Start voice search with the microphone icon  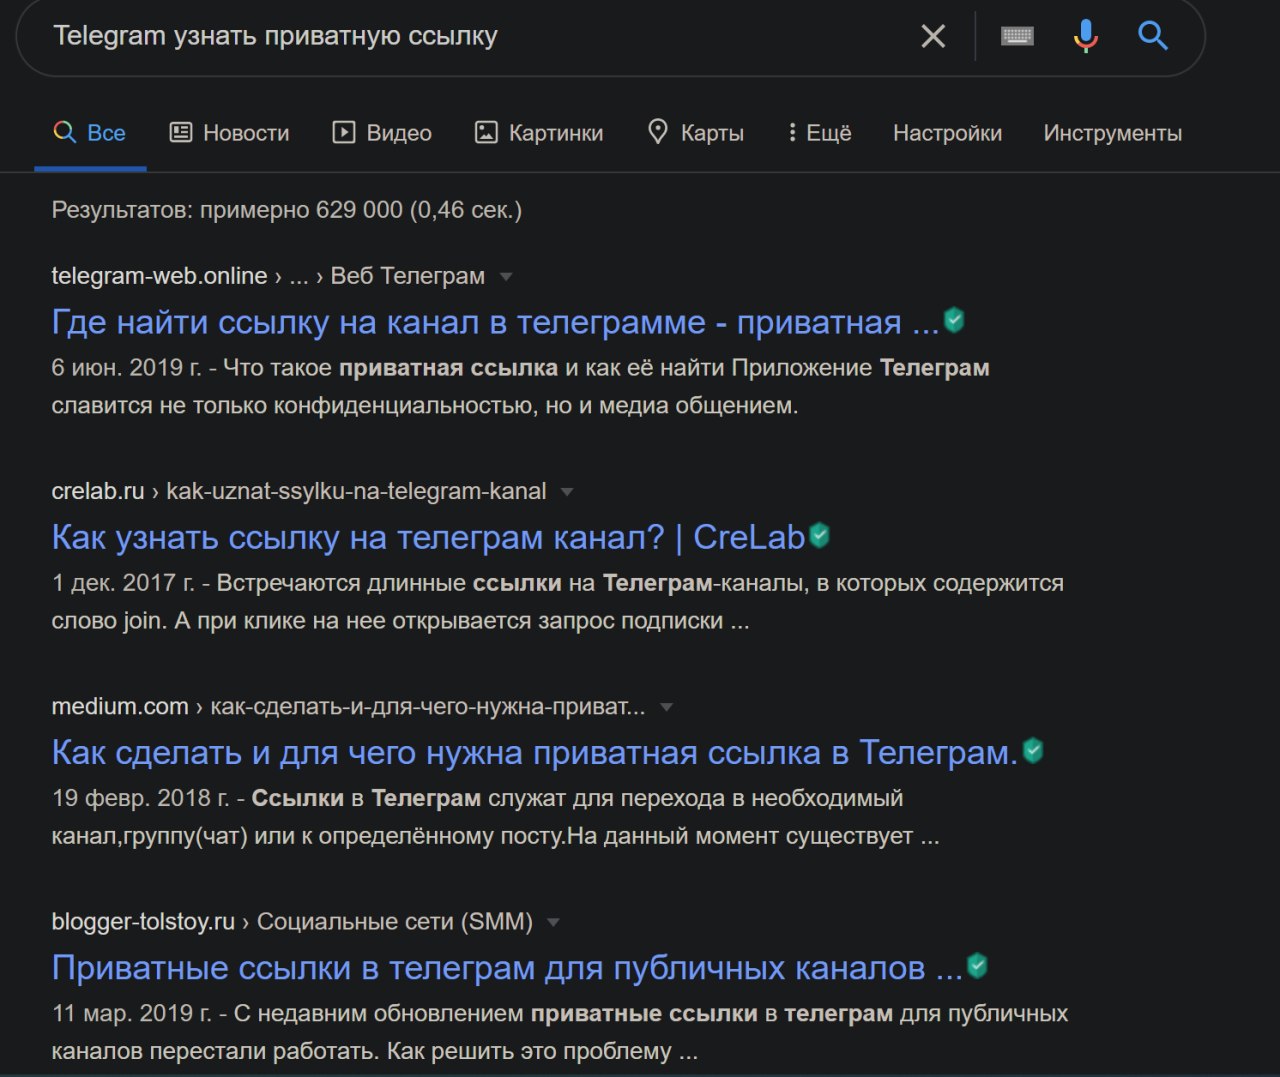pyautogui.click(x=1086, y=36)
